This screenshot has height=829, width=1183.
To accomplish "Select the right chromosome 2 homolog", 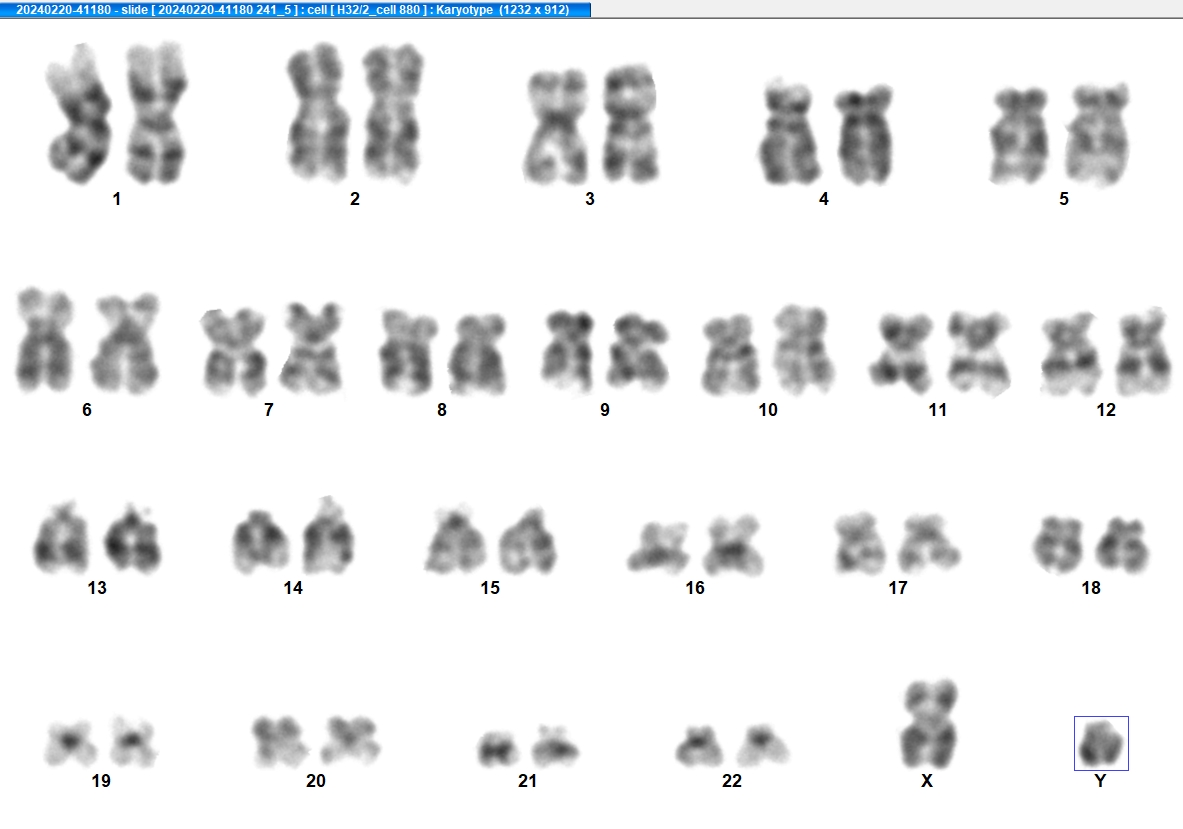I will point(392,113).
